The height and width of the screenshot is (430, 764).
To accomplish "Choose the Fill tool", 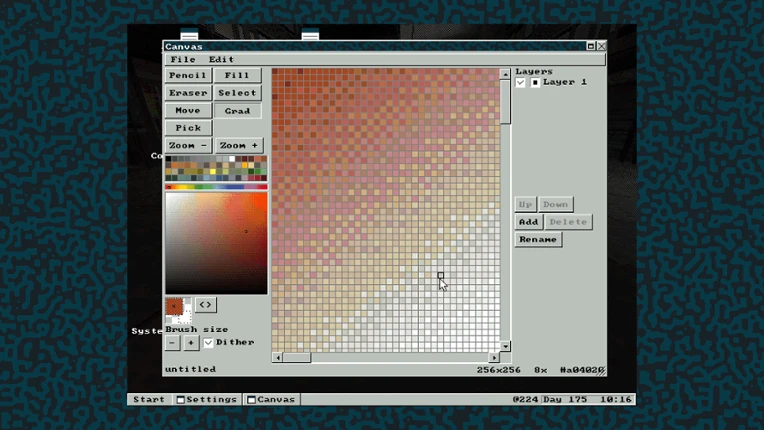I will pos(237,75).
